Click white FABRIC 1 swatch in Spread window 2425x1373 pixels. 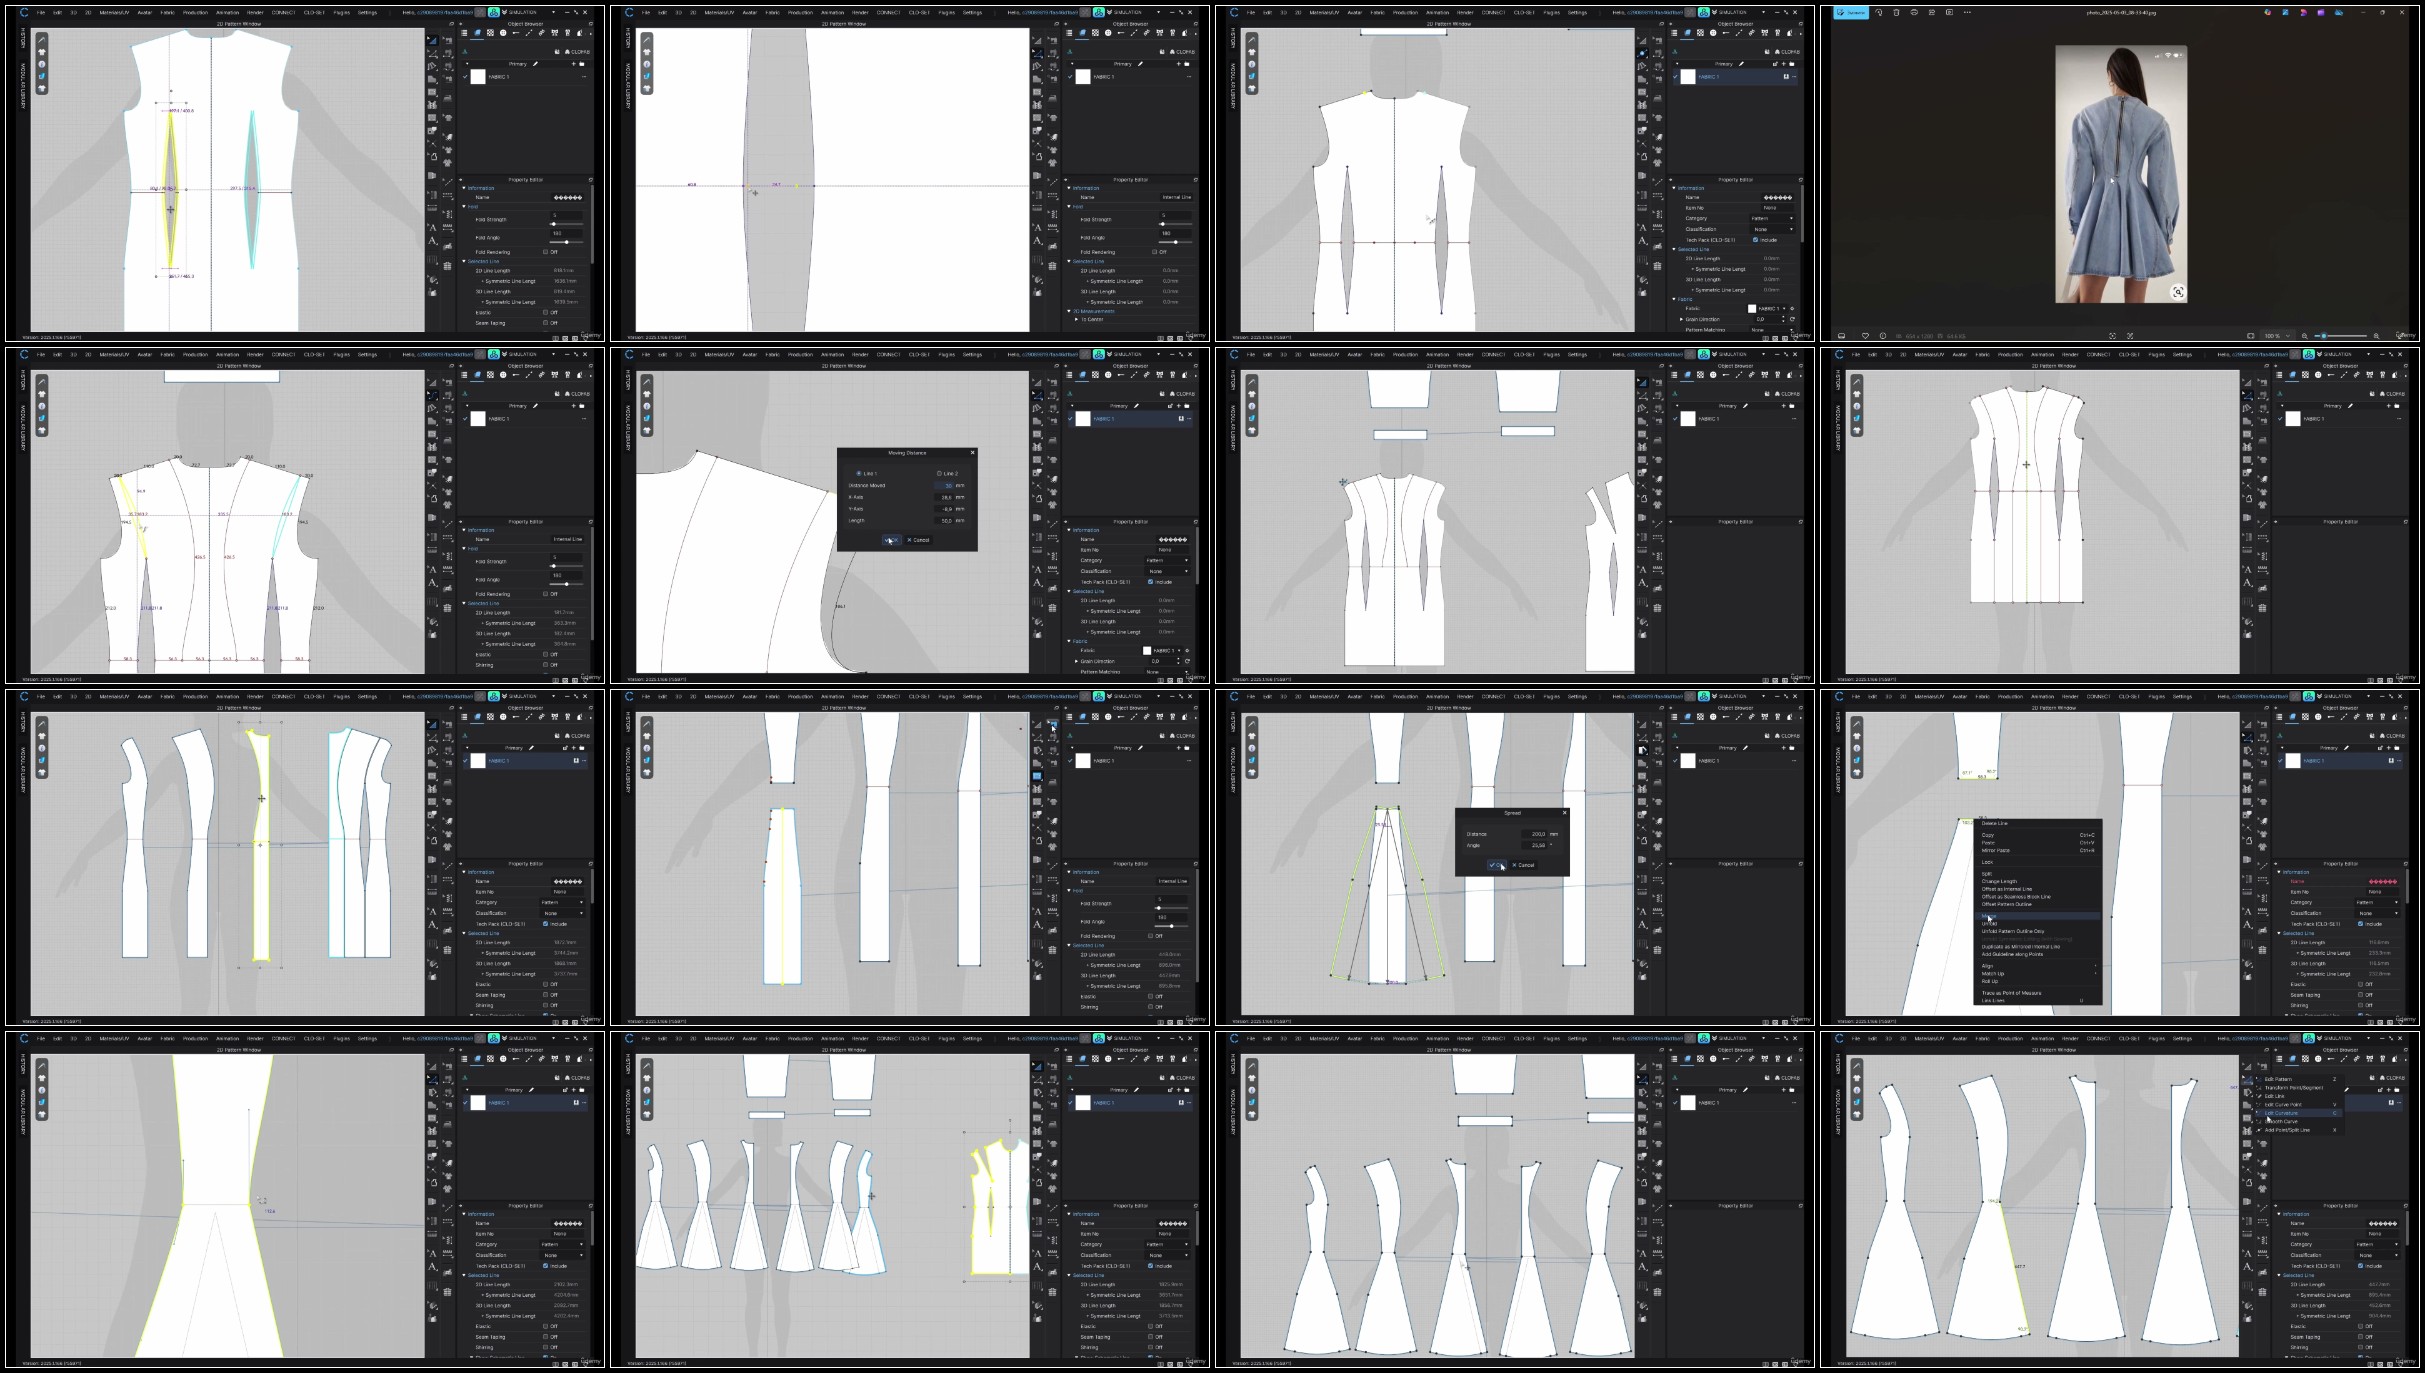tap(1688, 761)
